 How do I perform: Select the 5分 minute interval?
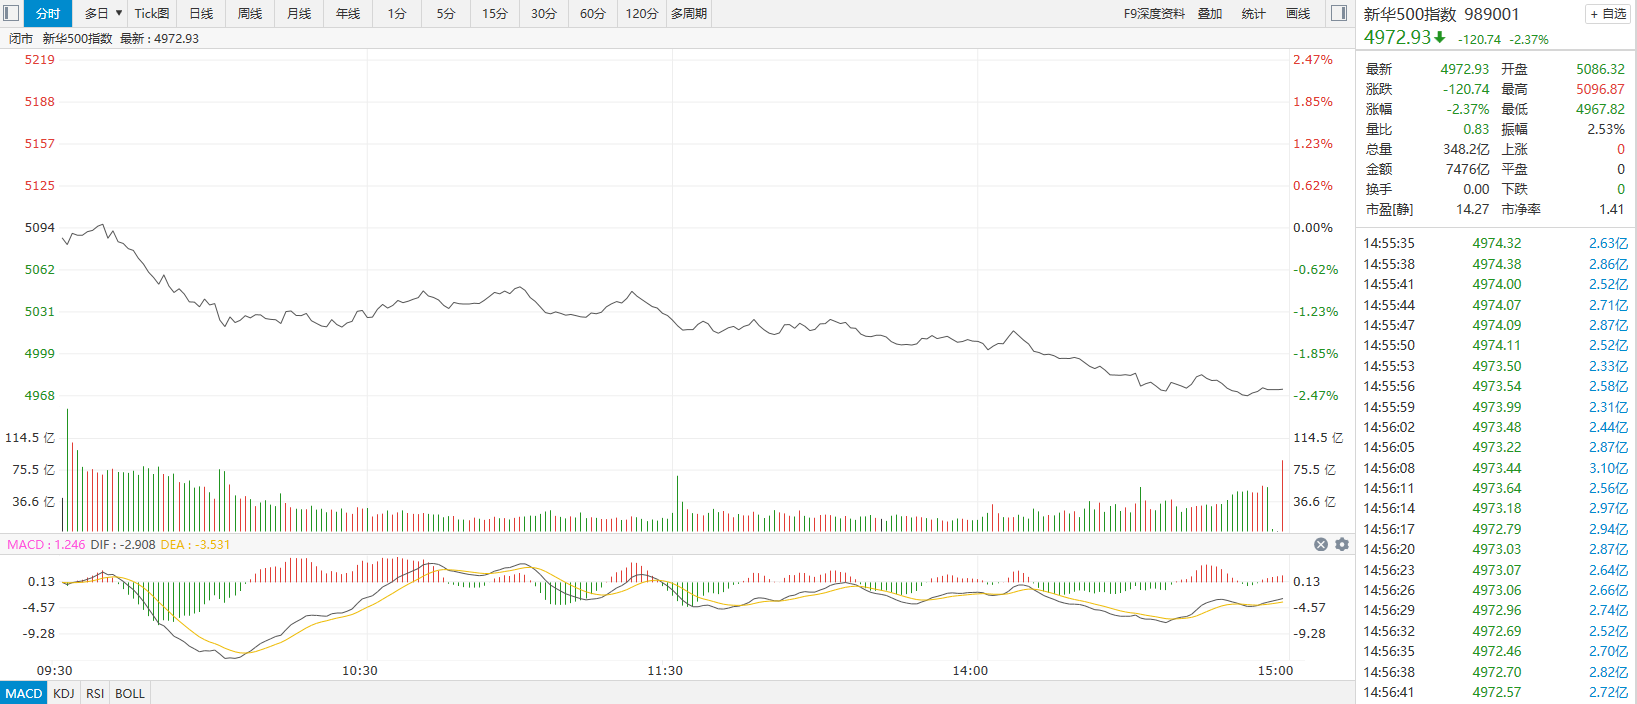(446, 13)
